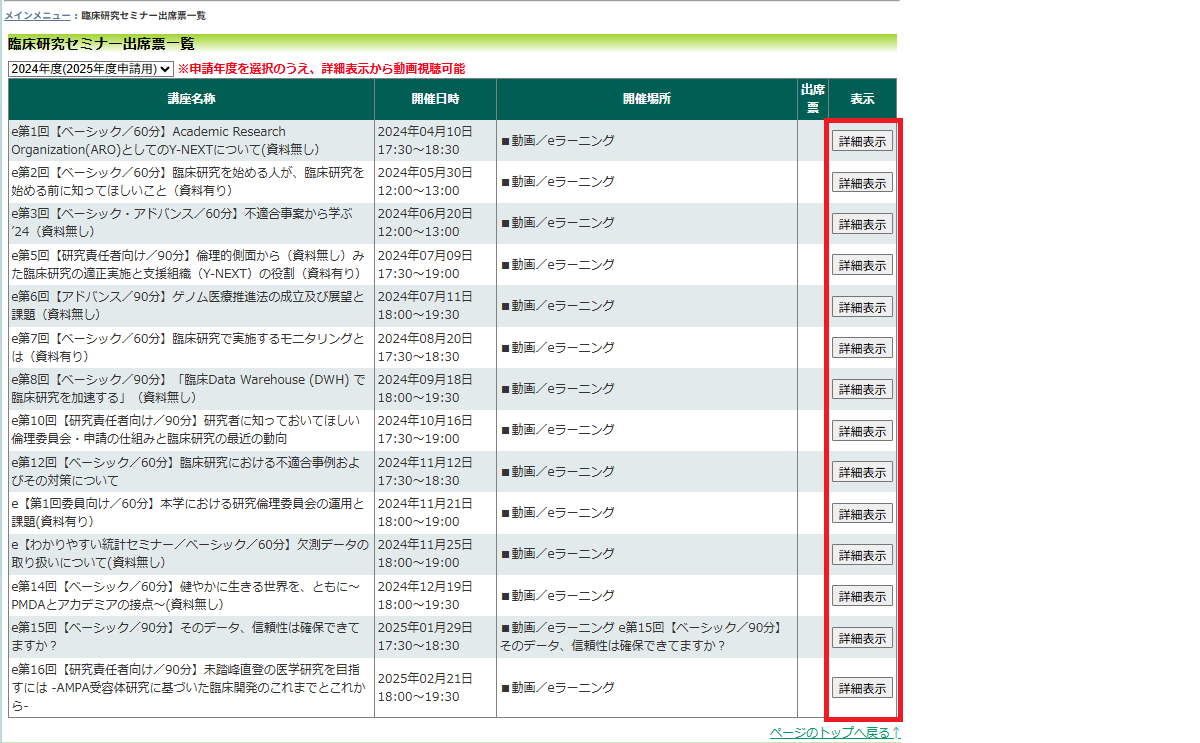1200x743 pixels.
Task: Click 詳細表示 for e第7回 モニタリング seminar
Action: (x=862, y=348)
